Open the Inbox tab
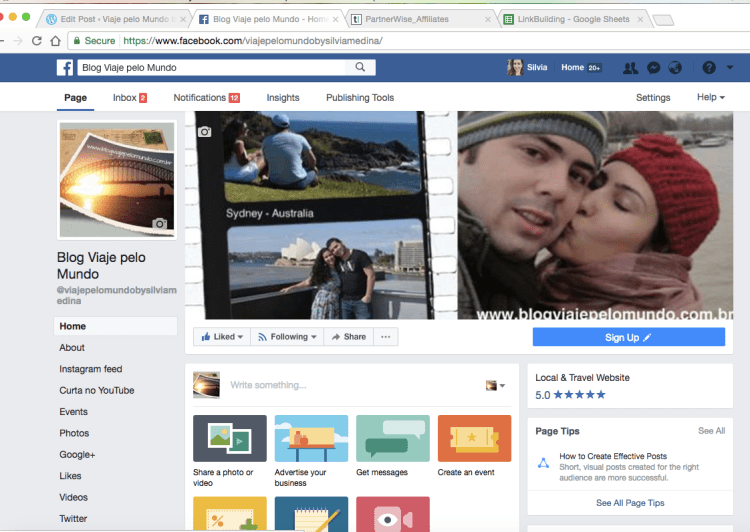This screenshot has height=532, width=750. tap(130, 98)
